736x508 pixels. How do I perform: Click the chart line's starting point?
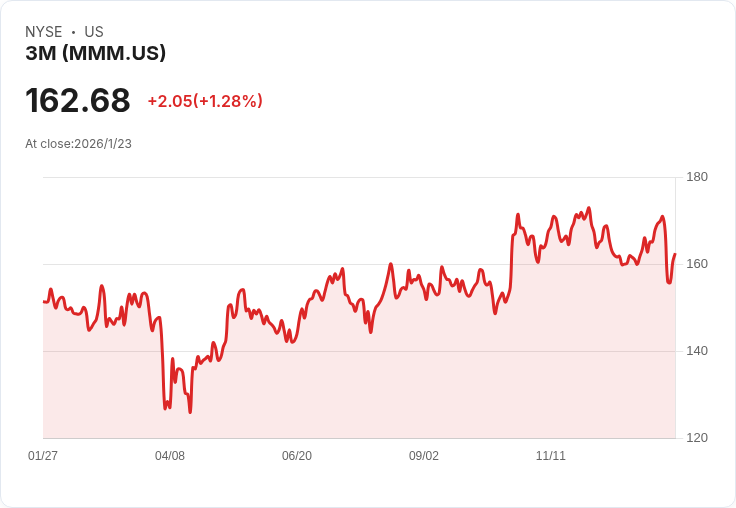tap(44, 301)
